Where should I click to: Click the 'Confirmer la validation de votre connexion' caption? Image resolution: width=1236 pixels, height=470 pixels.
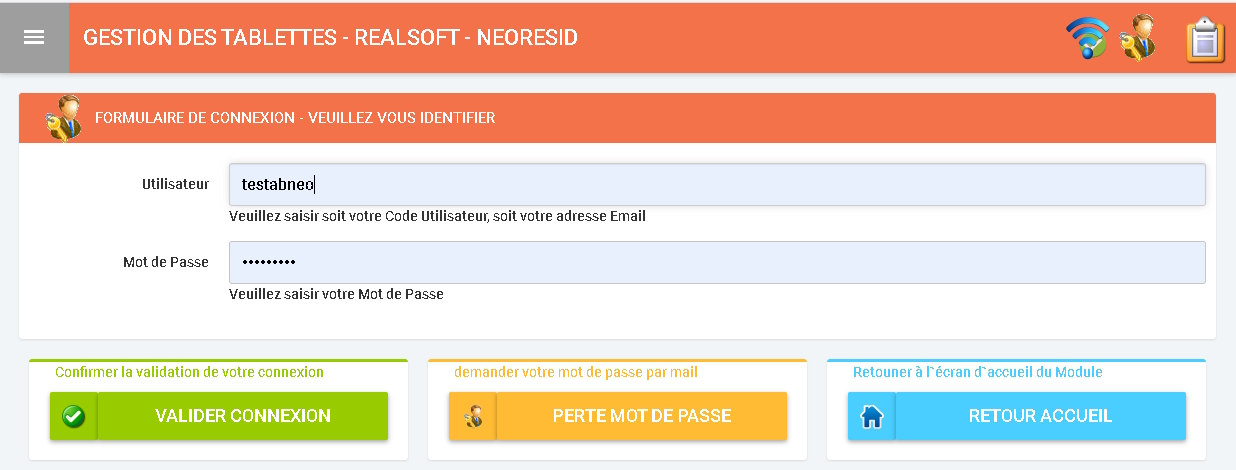pyautogui.click(x=189, y=372)
